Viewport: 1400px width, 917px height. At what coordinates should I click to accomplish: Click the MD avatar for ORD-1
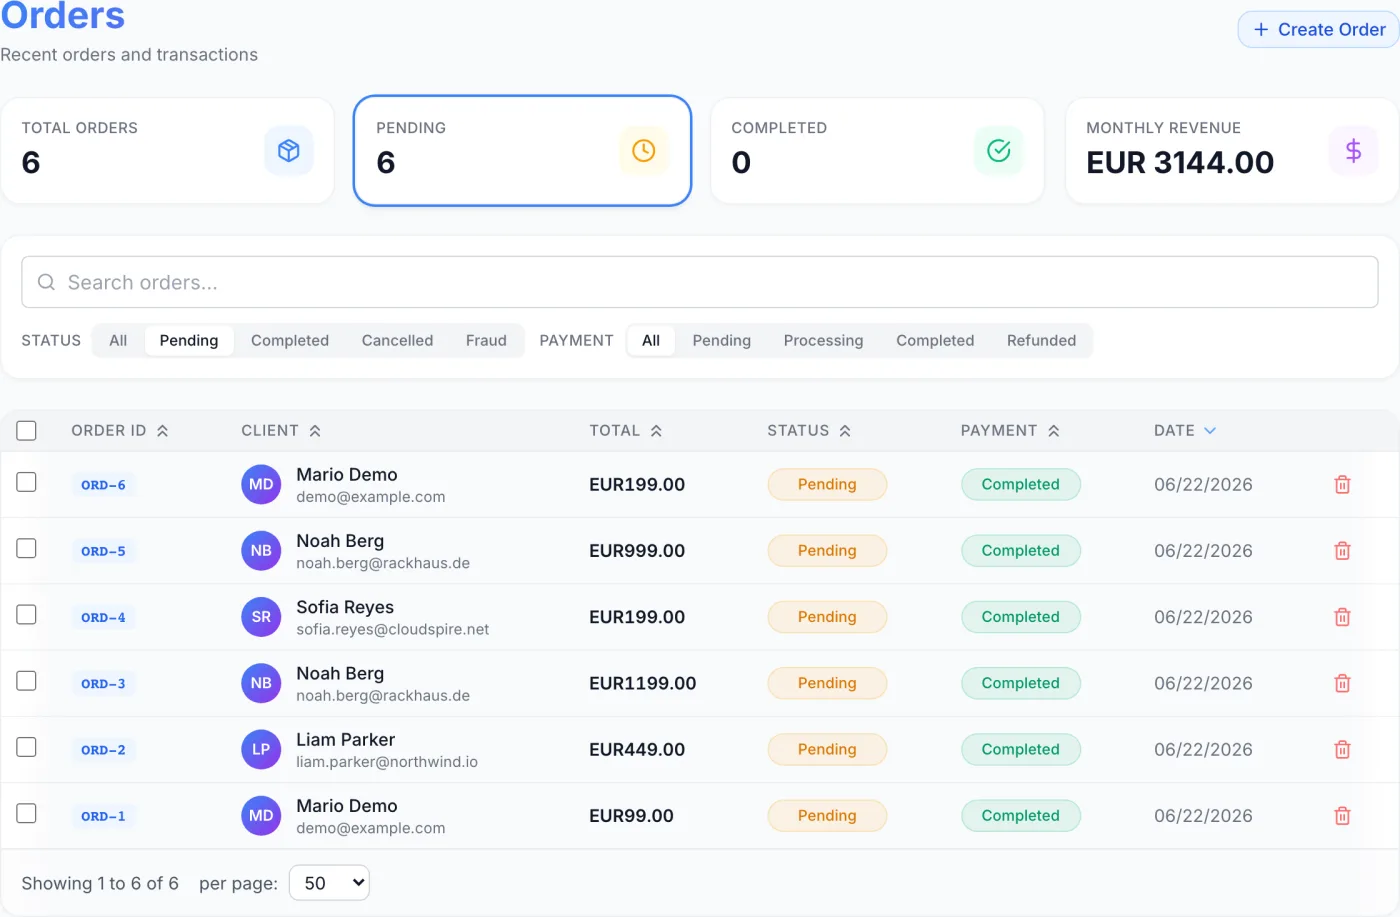click(261, 816)
